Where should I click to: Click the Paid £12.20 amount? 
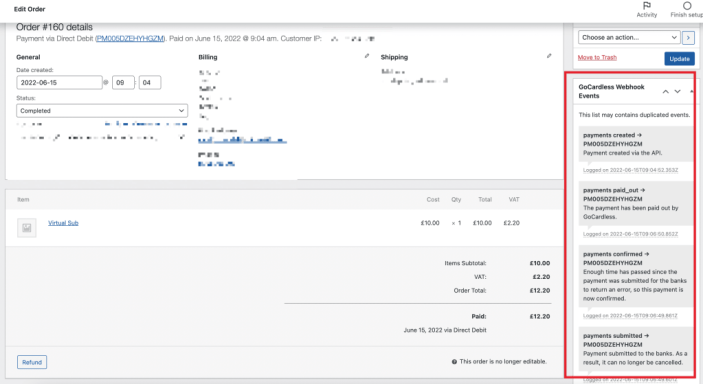540,317
